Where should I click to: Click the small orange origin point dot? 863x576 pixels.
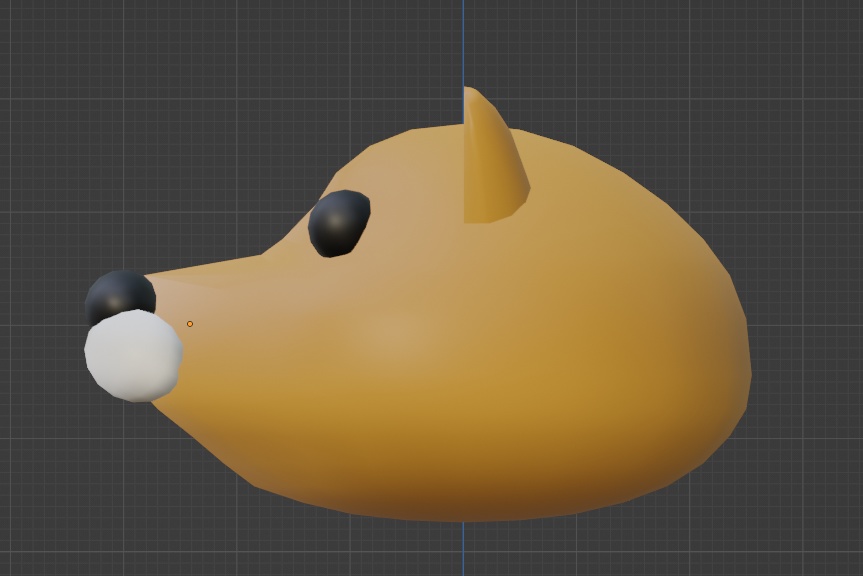pyautogui.click(x=190, y=324)
